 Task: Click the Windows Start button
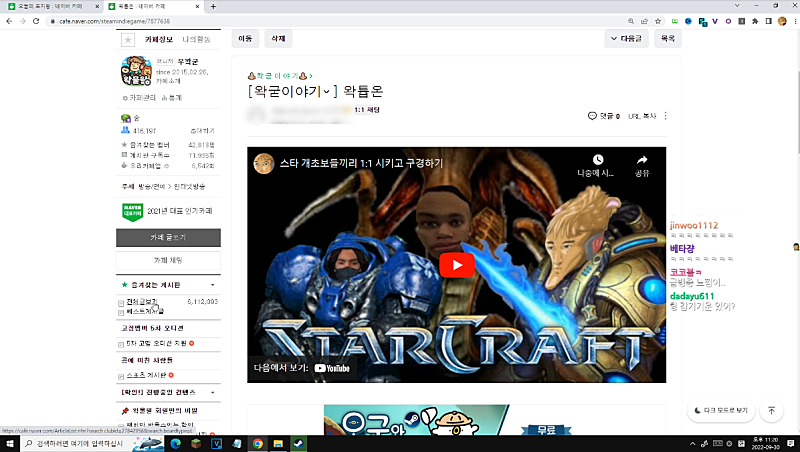[x=9, y=443]
